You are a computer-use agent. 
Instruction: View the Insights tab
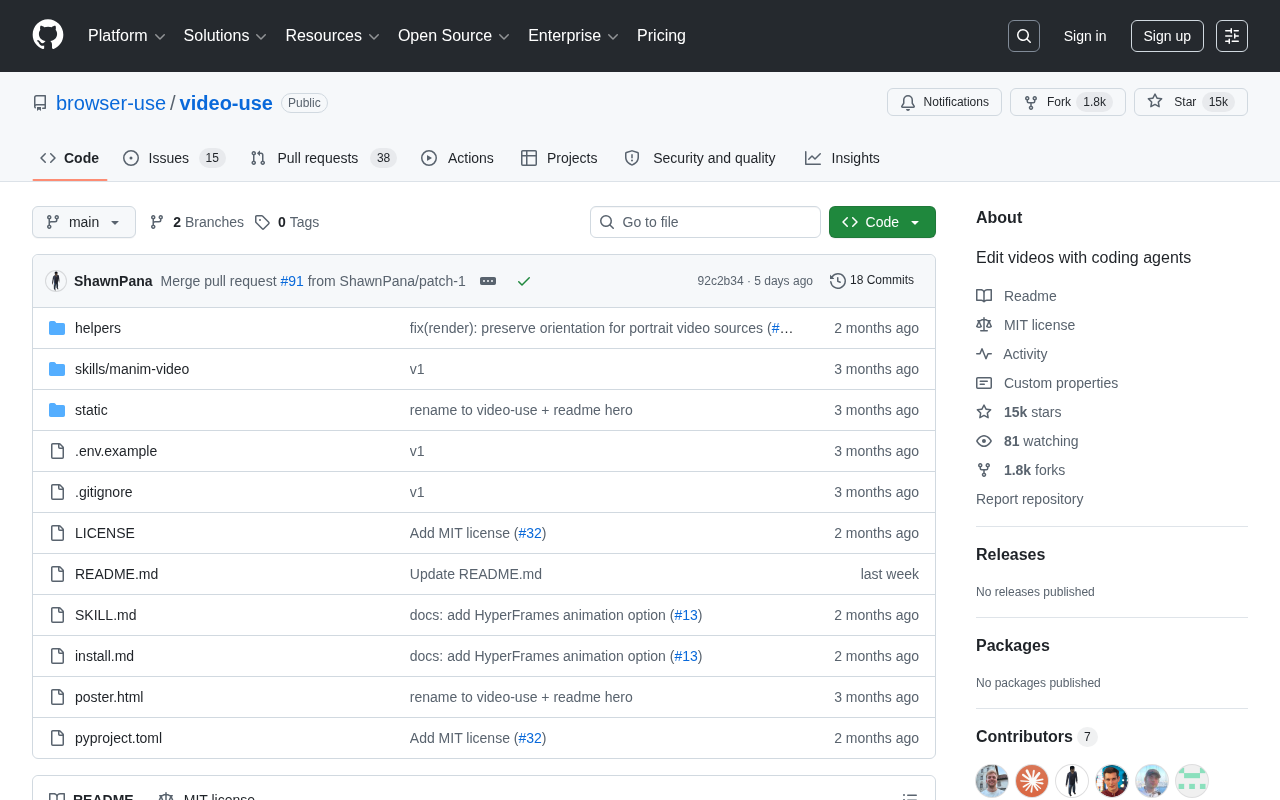[x=842, y=158]
